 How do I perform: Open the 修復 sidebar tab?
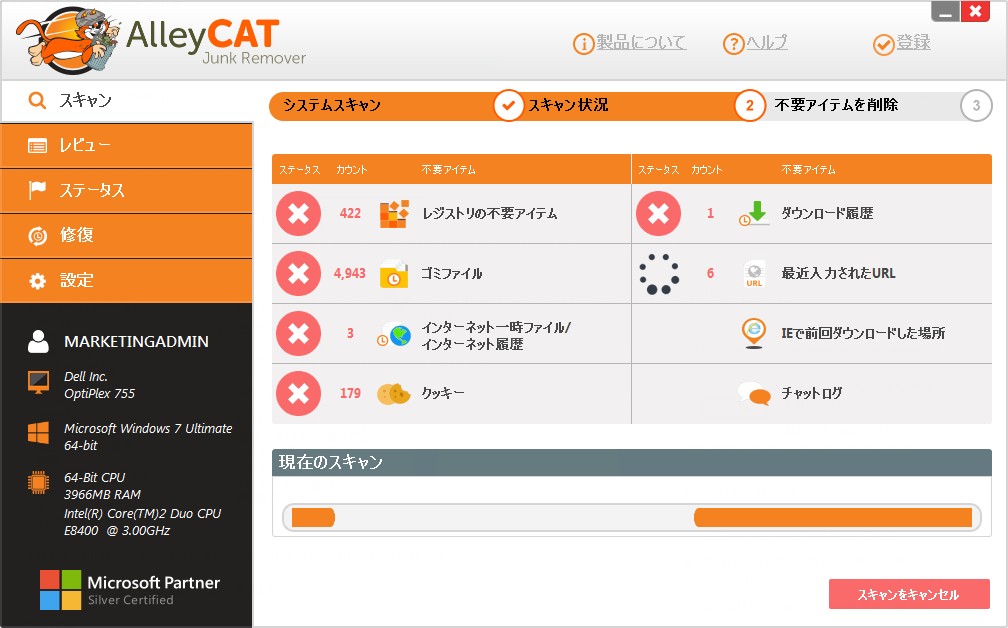click(127, 236)
